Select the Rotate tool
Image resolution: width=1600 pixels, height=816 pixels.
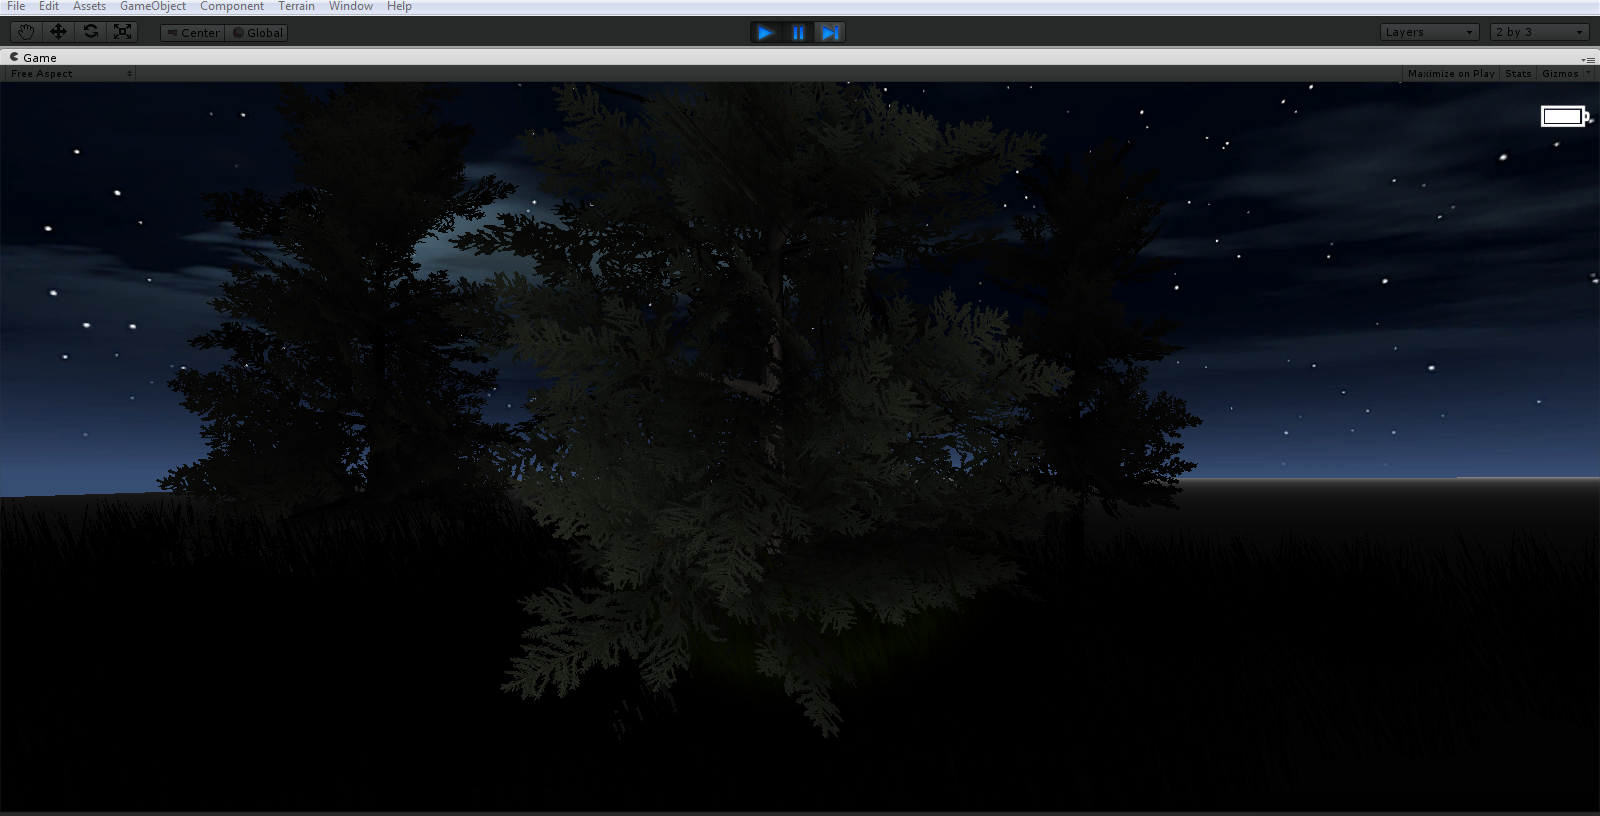tap(90, 32)
